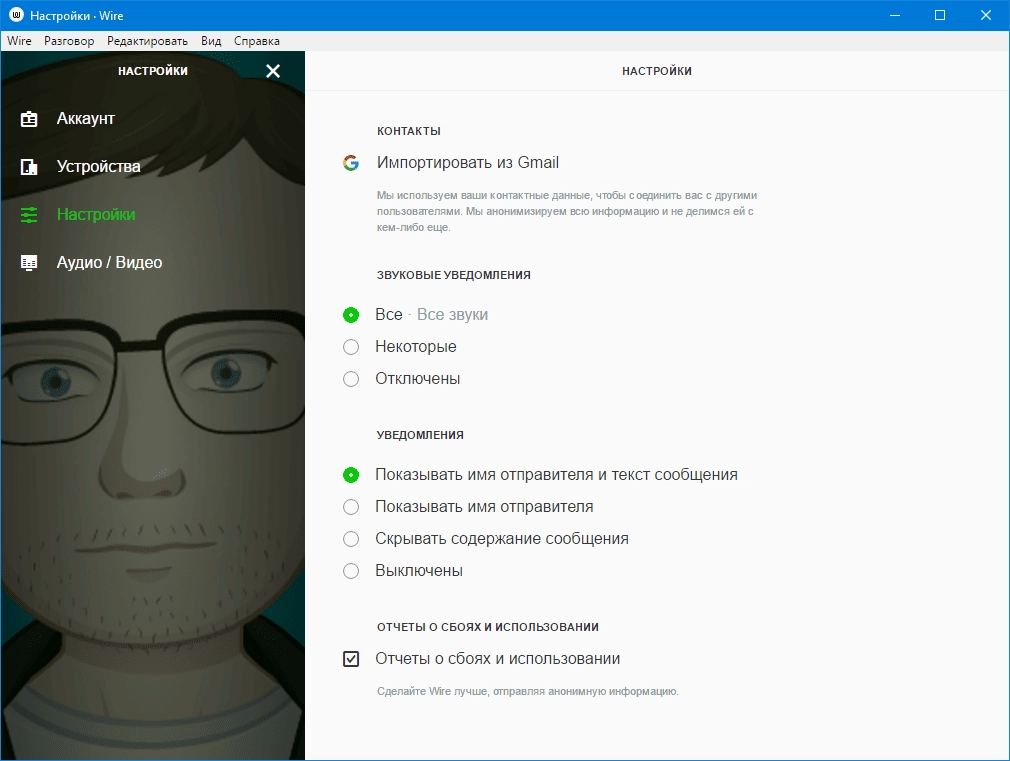Minimize the Wire window

pos(895,15)
